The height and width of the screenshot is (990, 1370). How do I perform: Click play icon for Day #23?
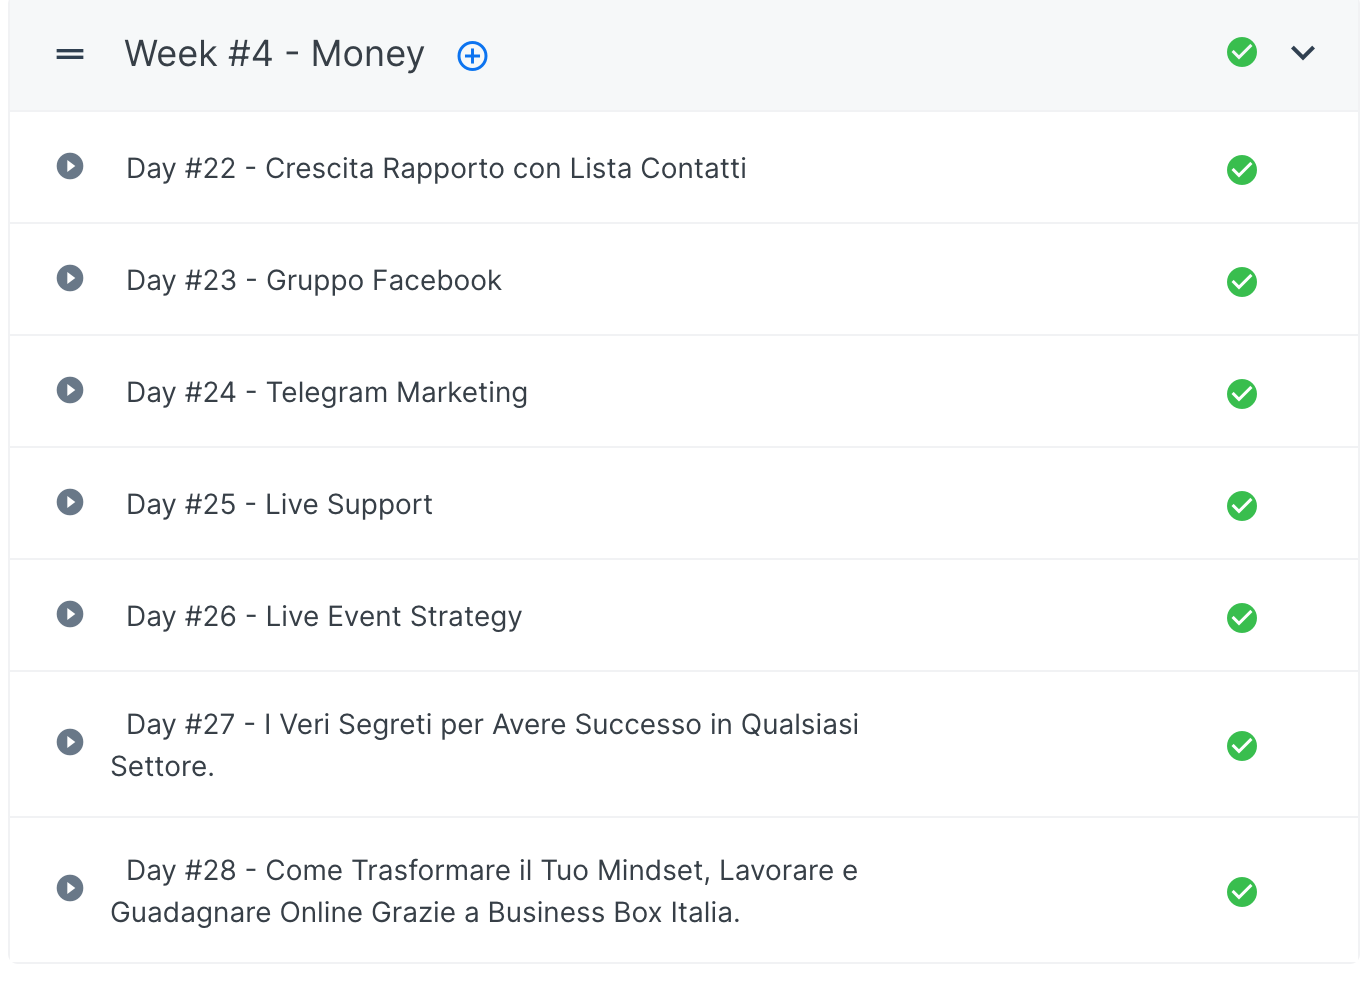pos(70,278)
